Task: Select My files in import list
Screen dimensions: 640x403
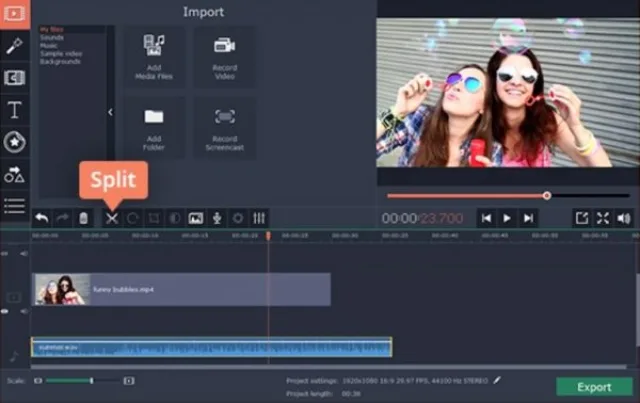Action: 52,29
